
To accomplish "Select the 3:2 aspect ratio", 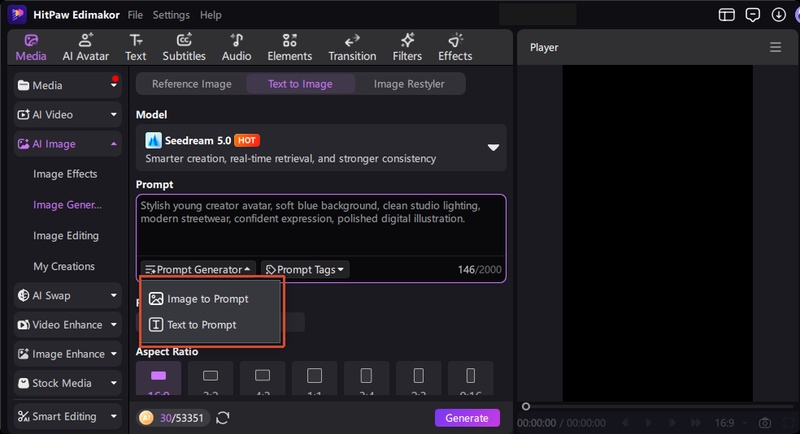I will pos(211,378).
